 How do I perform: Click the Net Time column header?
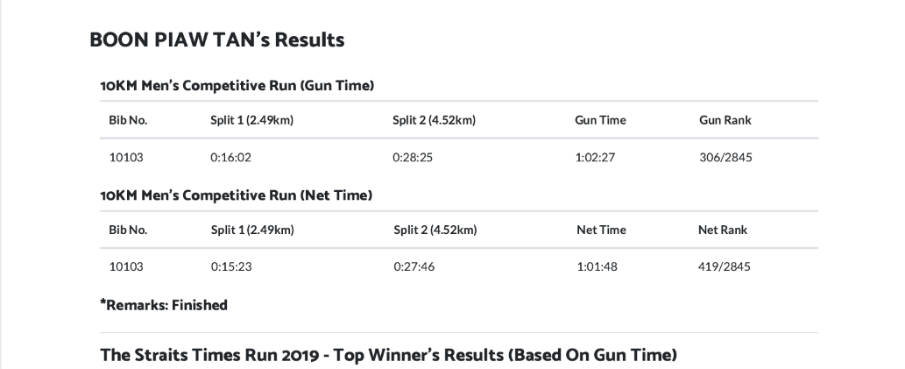click(601, 230)
